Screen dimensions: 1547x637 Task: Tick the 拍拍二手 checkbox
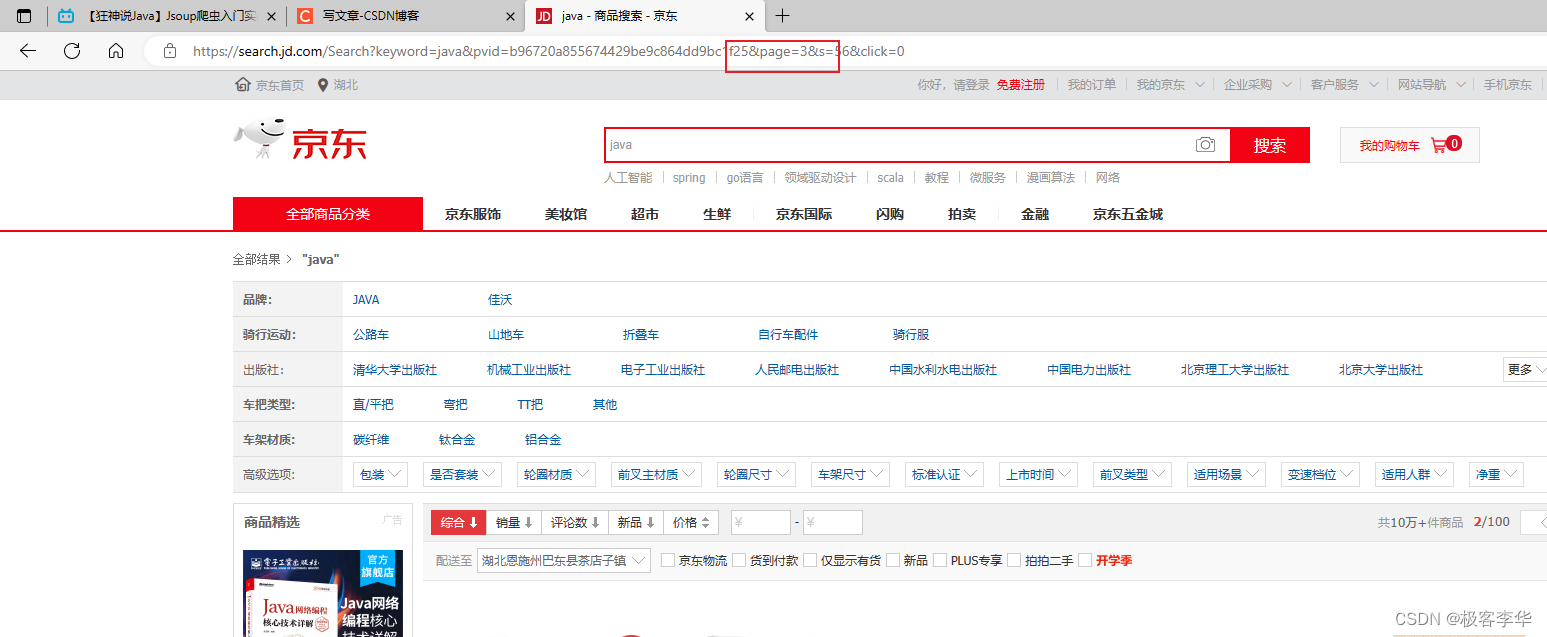tap(1014, 560)
